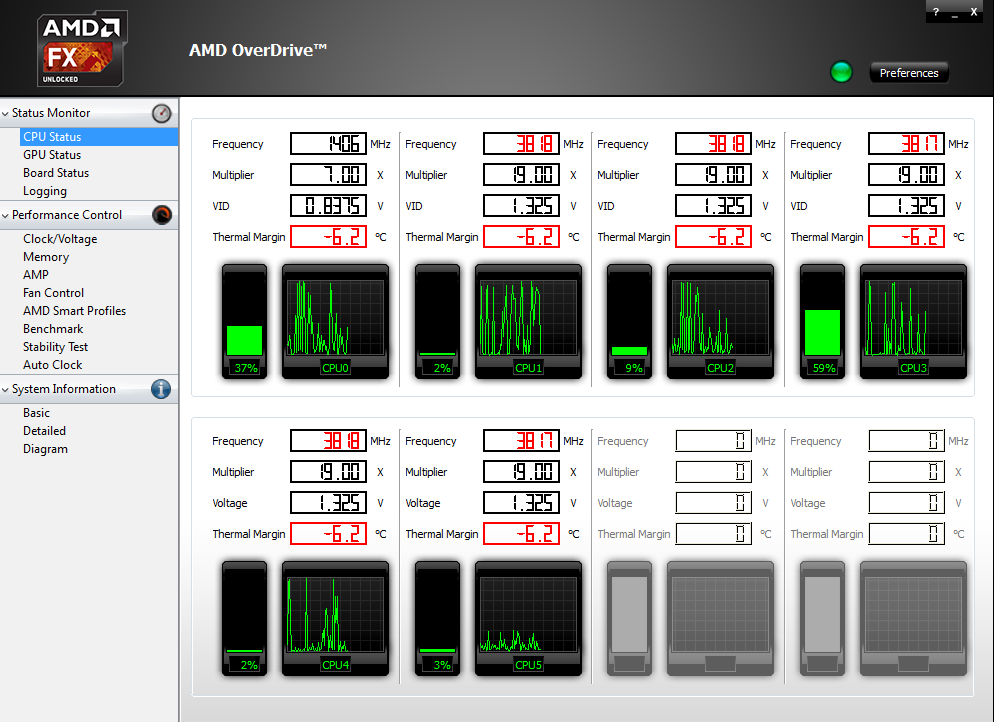Screen dimensions: 994x722
Task: Click the CPU2 usage graph
Action: pos(720,321)
